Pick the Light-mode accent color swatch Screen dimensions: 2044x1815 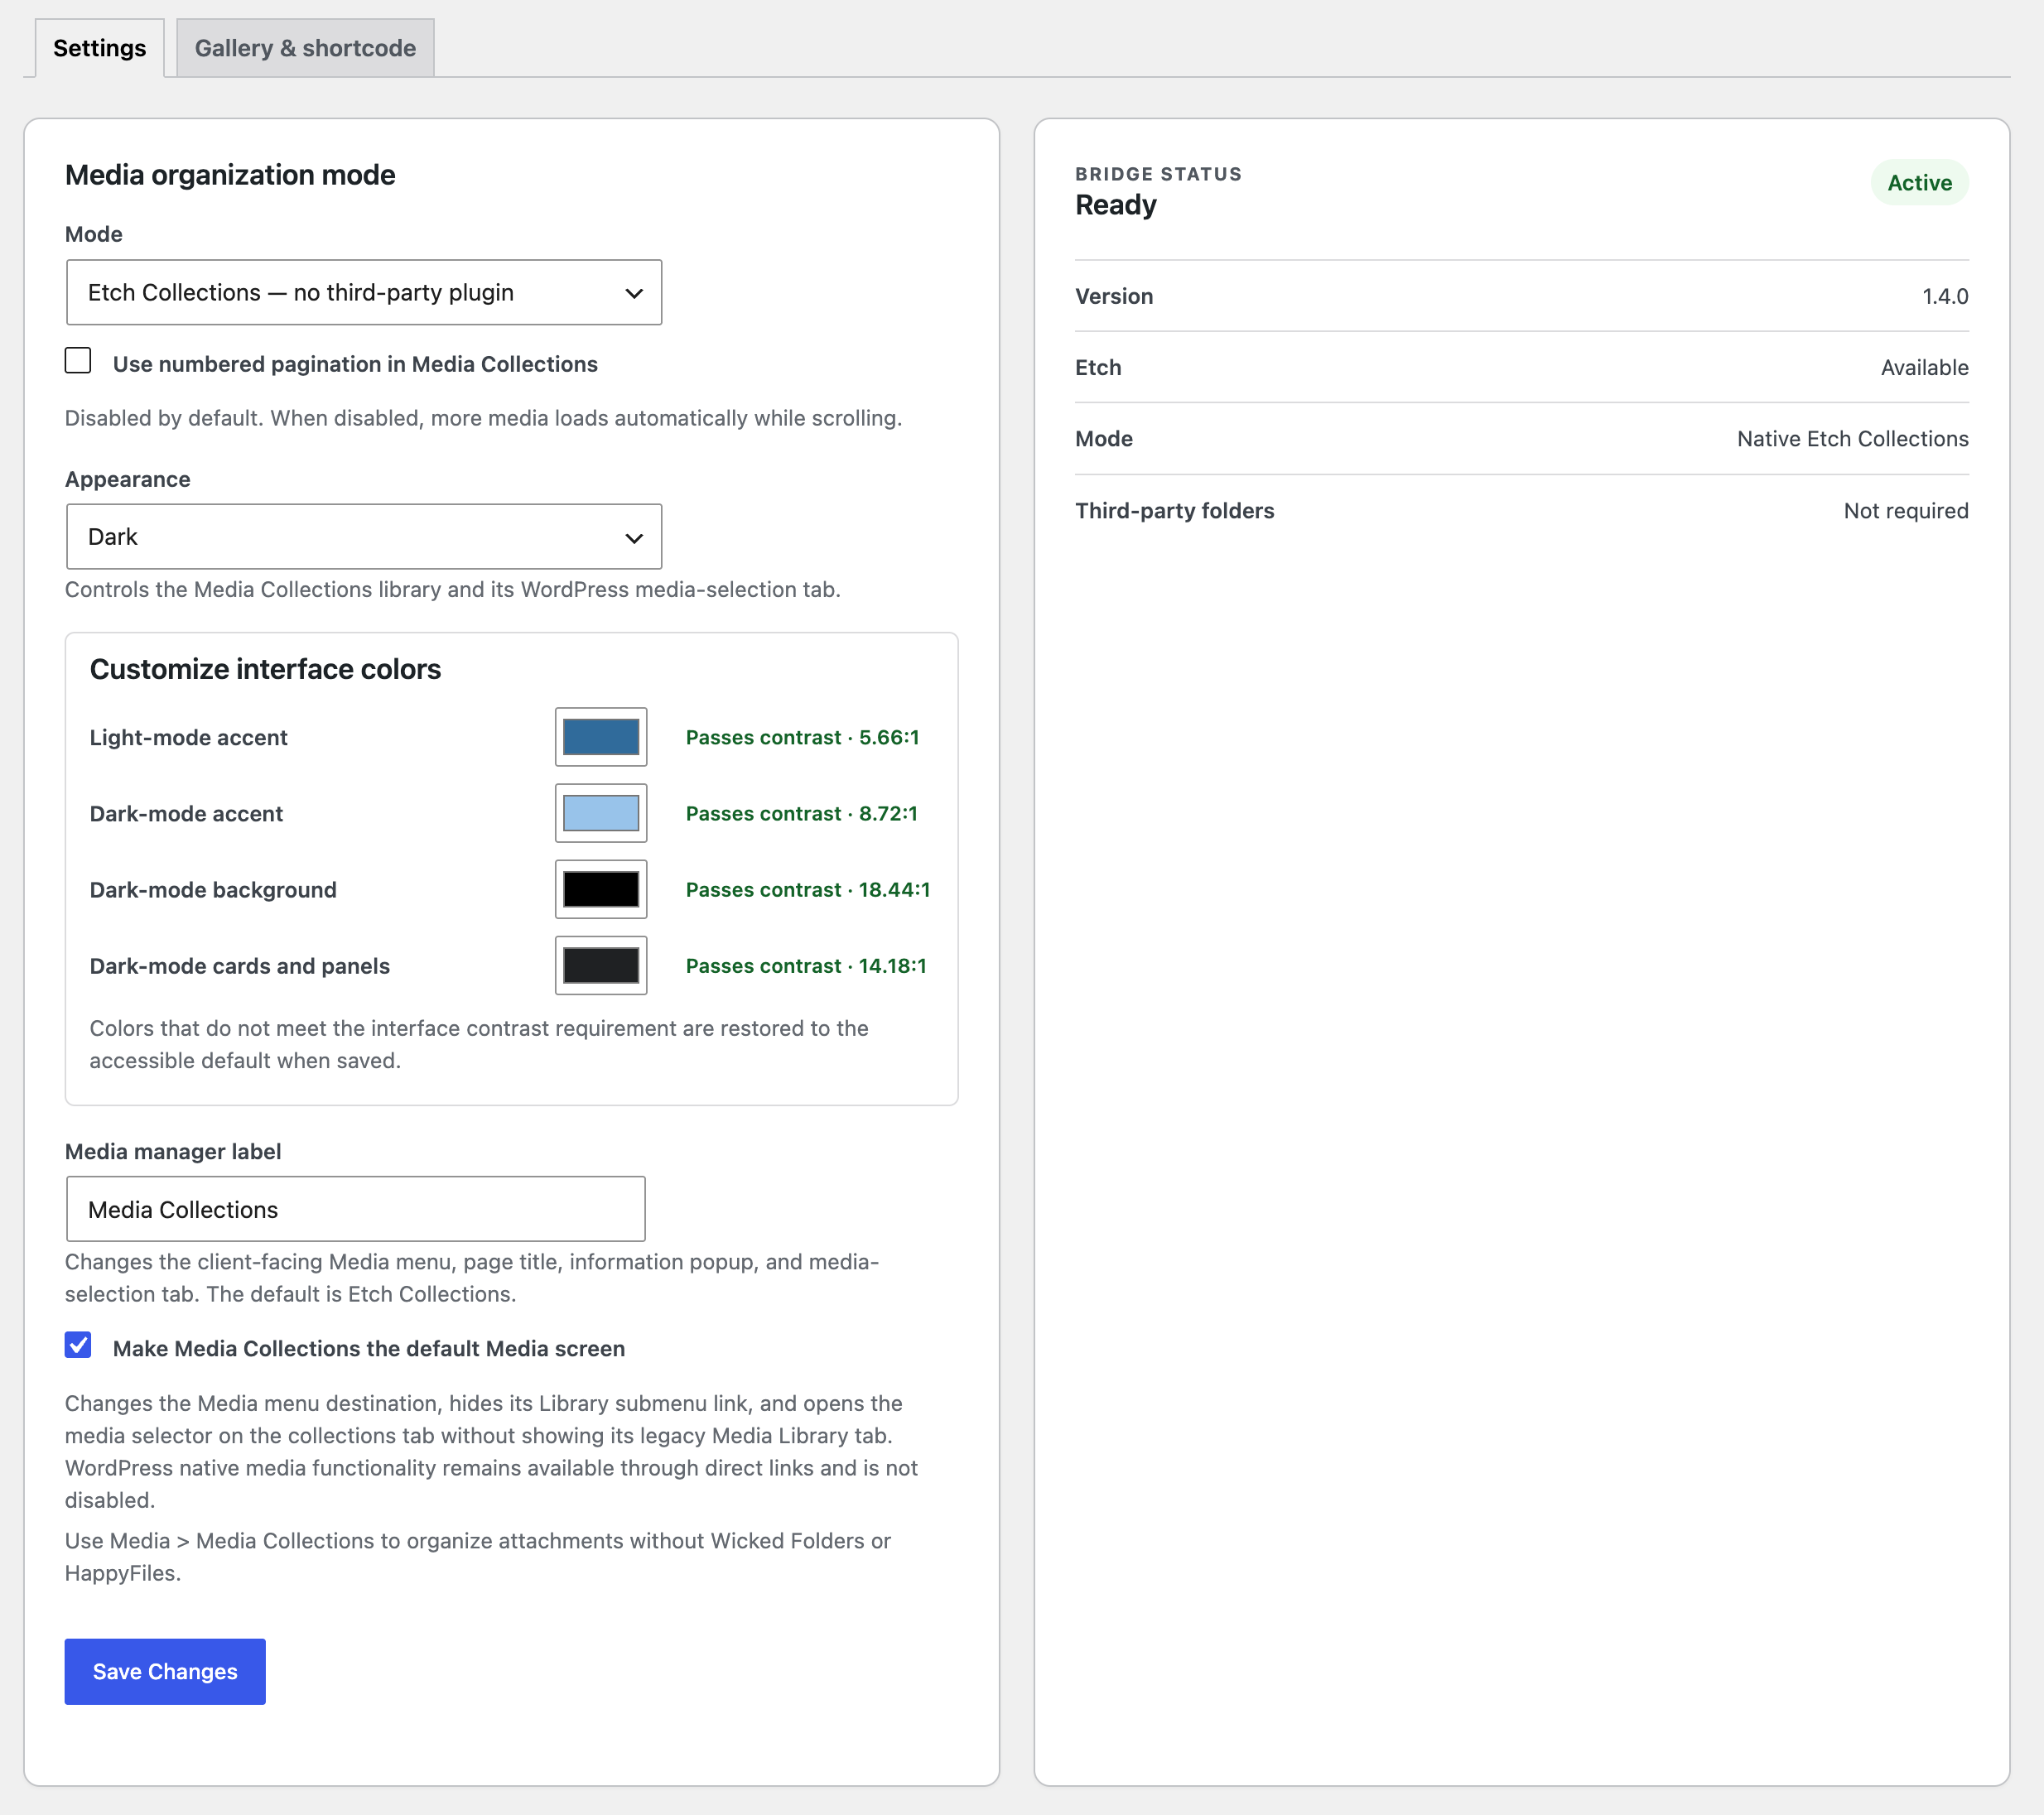(x=601, y=737)
